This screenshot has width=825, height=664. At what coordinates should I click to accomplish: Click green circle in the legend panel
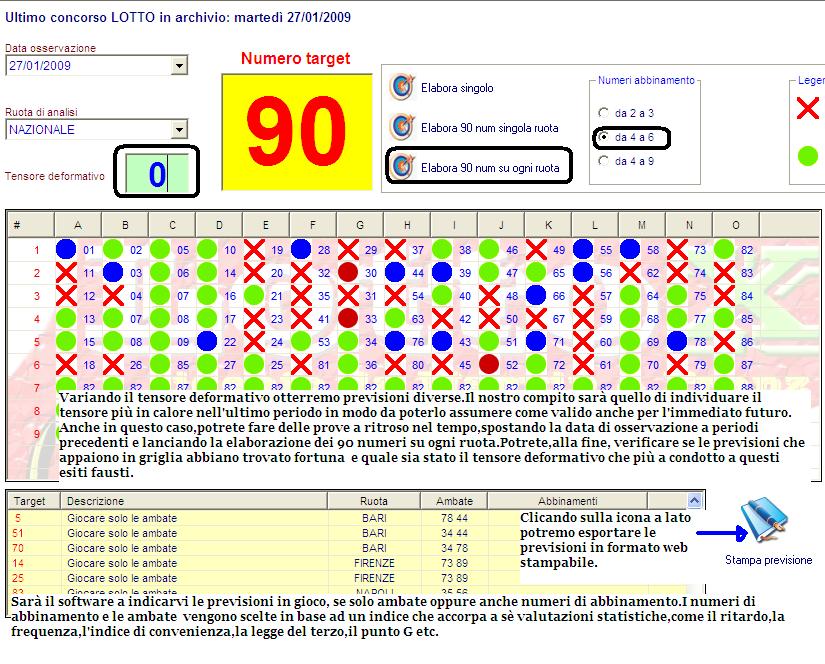coord(808,156)
